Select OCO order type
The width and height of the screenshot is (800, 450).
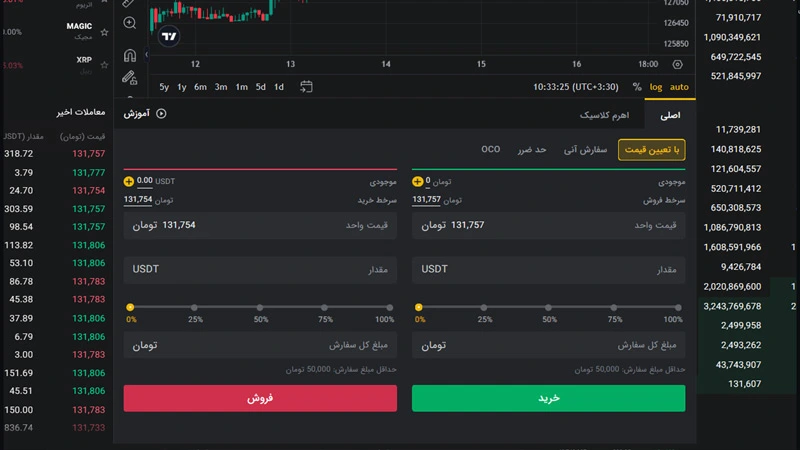(490, 149)
